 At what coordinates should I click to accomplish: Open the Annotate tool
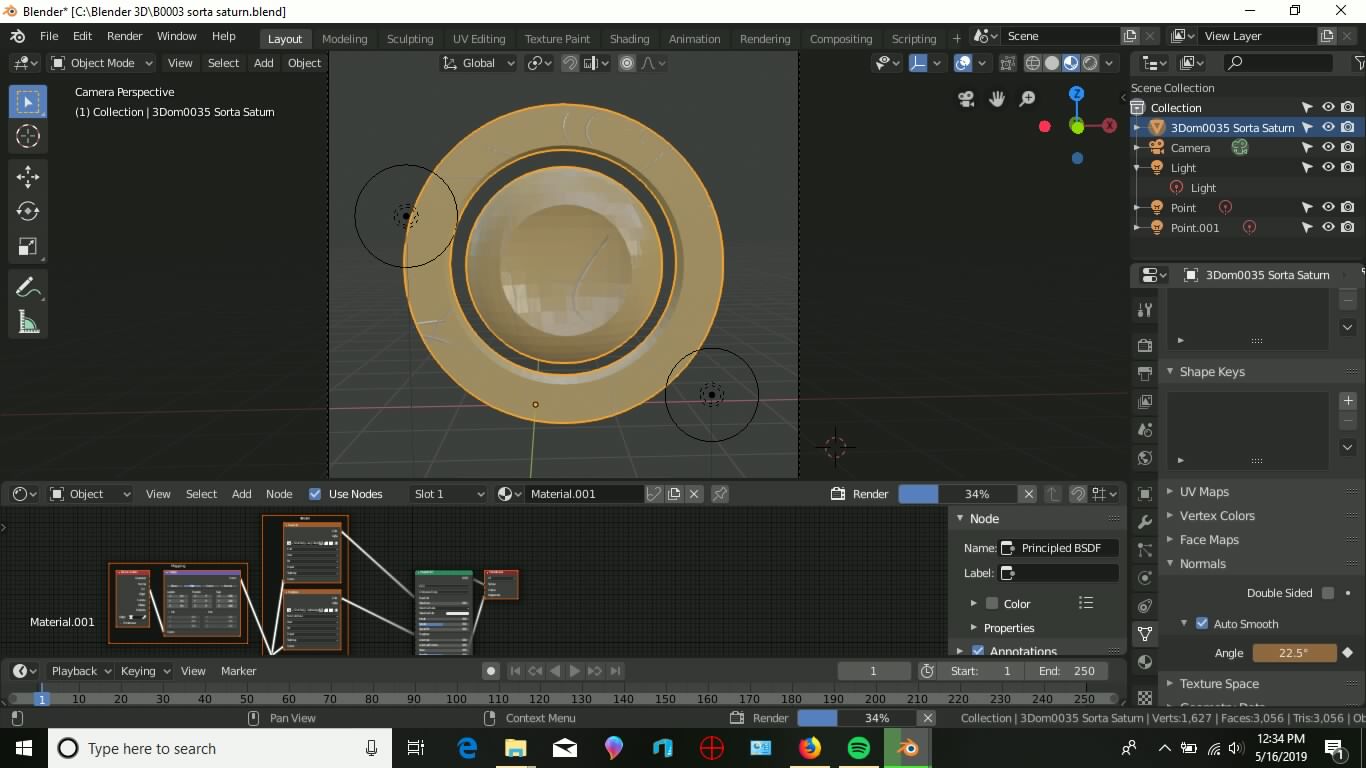click(x=28, y=287)
